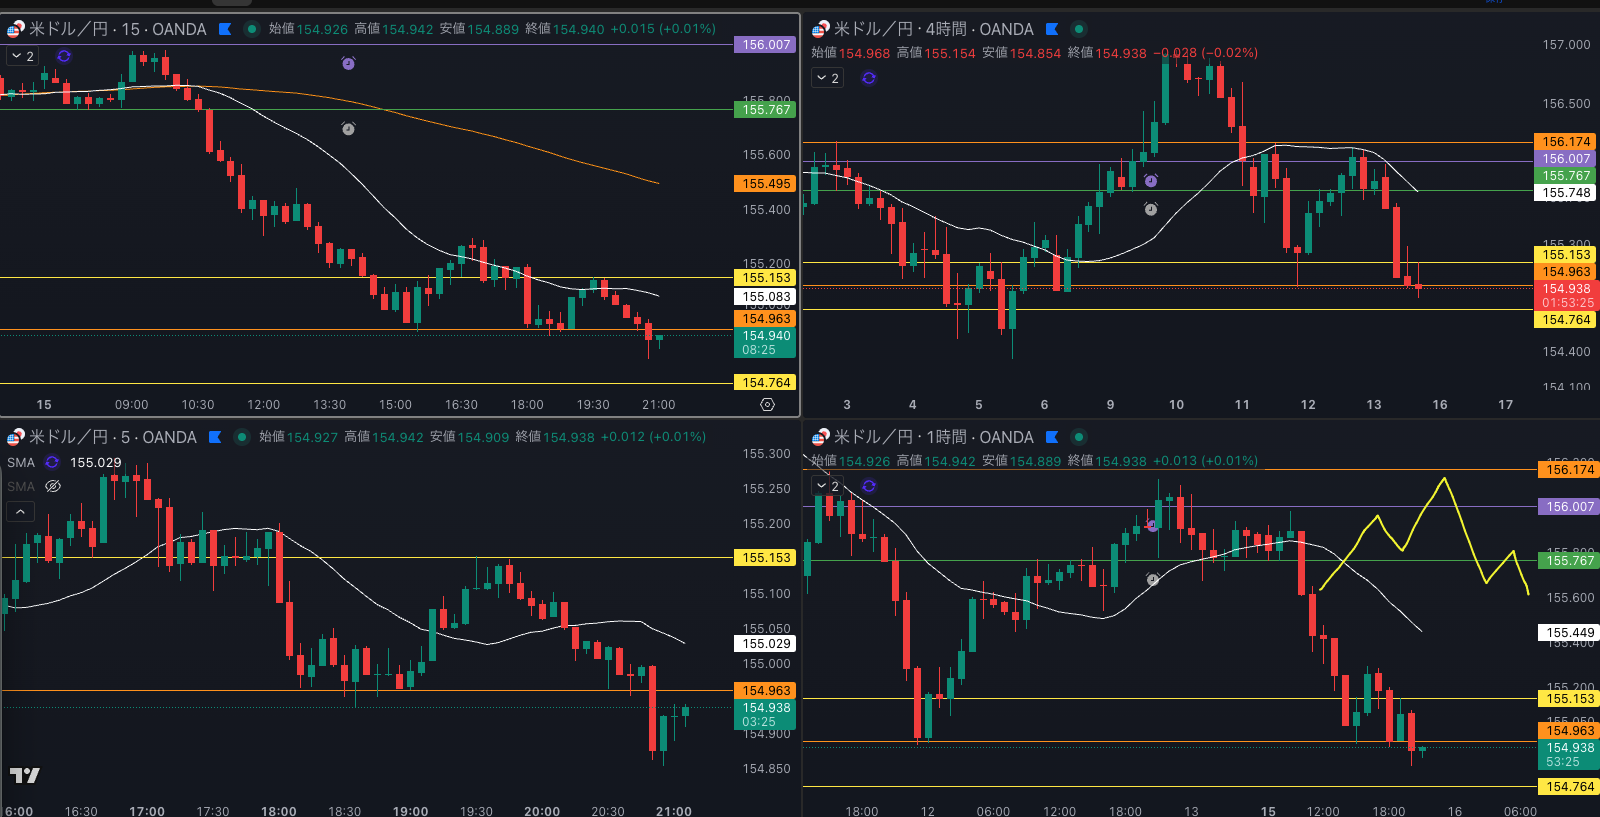
Task: Click the blue flag on the 5-minute chart header
Action: tap(215, 437)
